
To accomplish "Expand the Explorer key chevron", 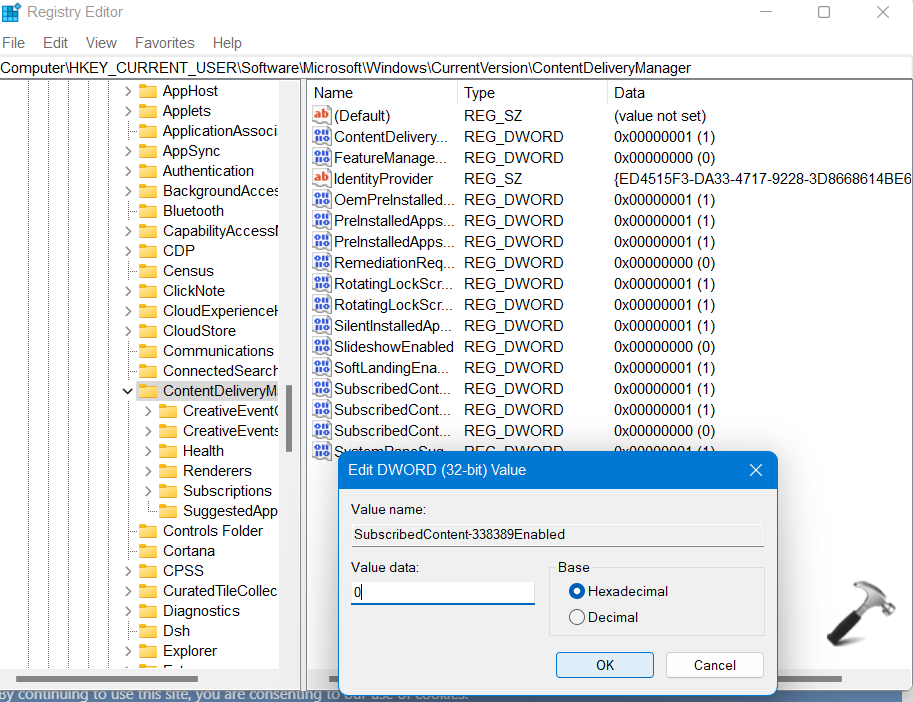I will tap(128, 651).
